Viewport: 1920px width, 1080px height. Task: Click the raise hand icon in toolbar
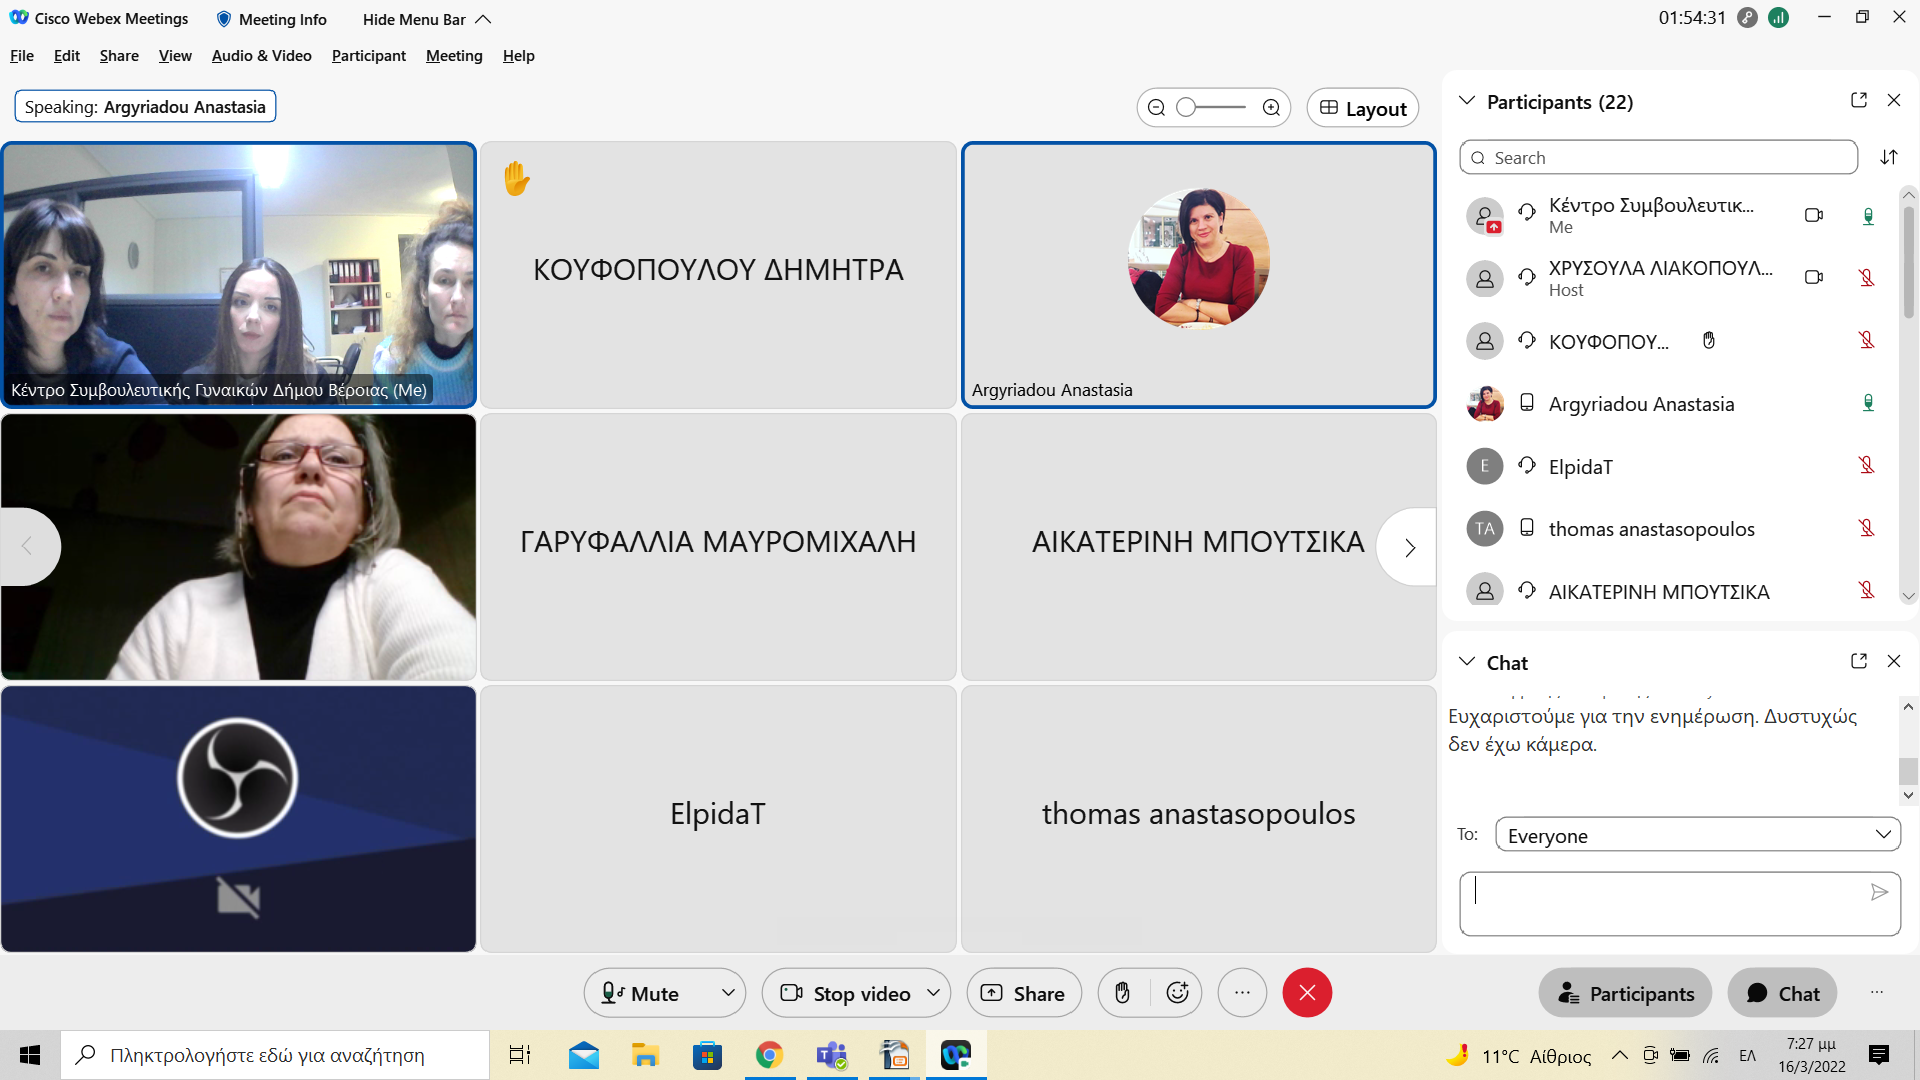point(1123,993)
